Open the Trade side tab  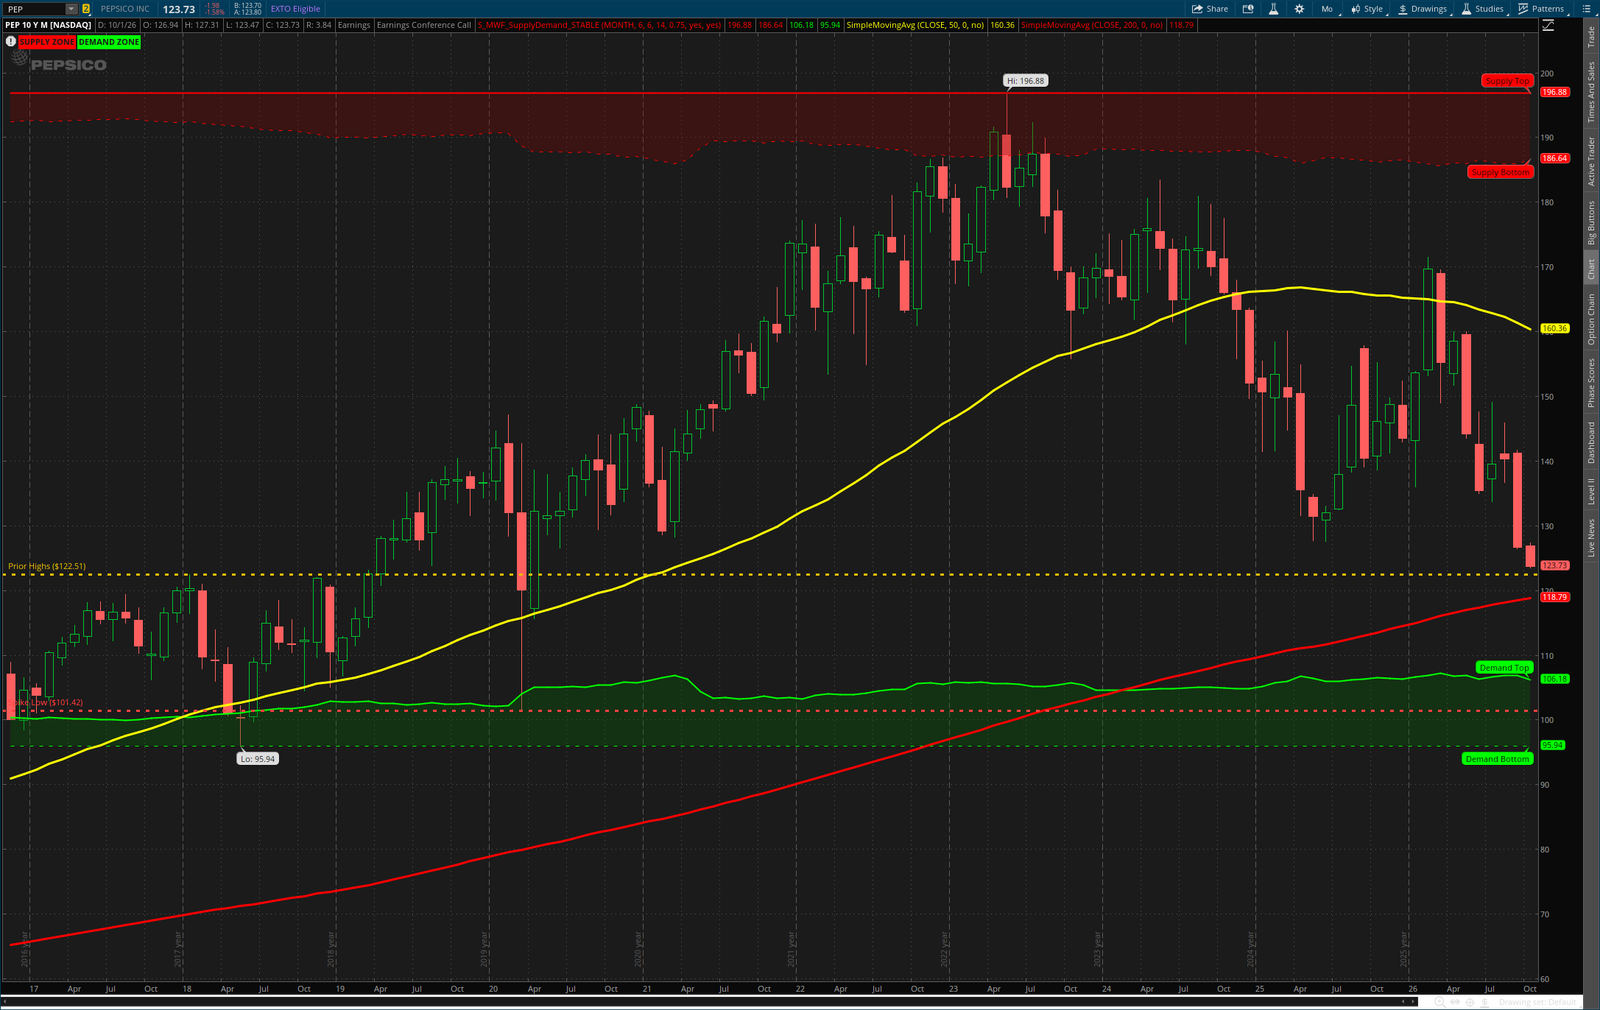pyautogui.click(x=1591, y=37)
